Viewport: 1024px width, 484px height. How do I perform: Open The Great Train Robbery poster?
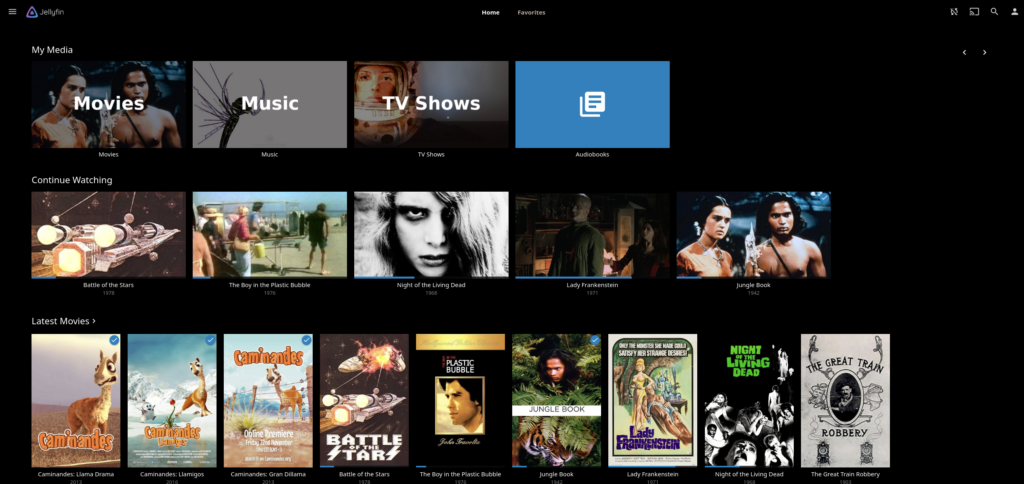tap(845, 401)
